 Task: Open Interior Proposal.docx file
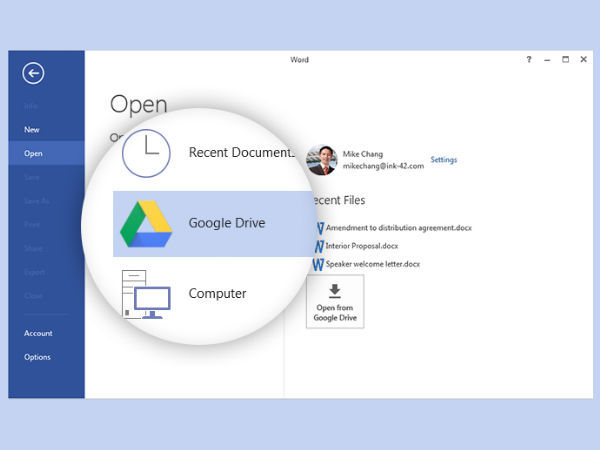(362, 246)
